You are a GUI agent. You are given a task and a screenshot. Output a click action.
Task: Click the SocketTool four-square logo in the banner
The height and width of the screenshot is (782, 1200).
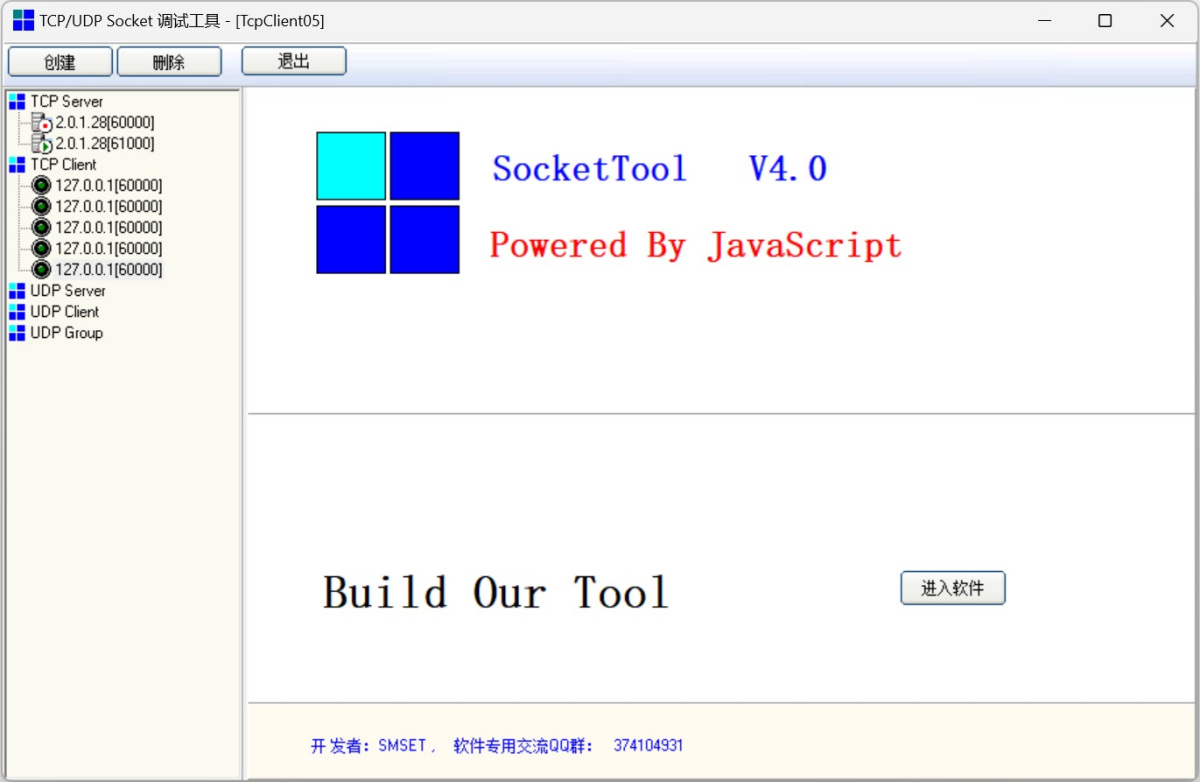pos(387,202)
